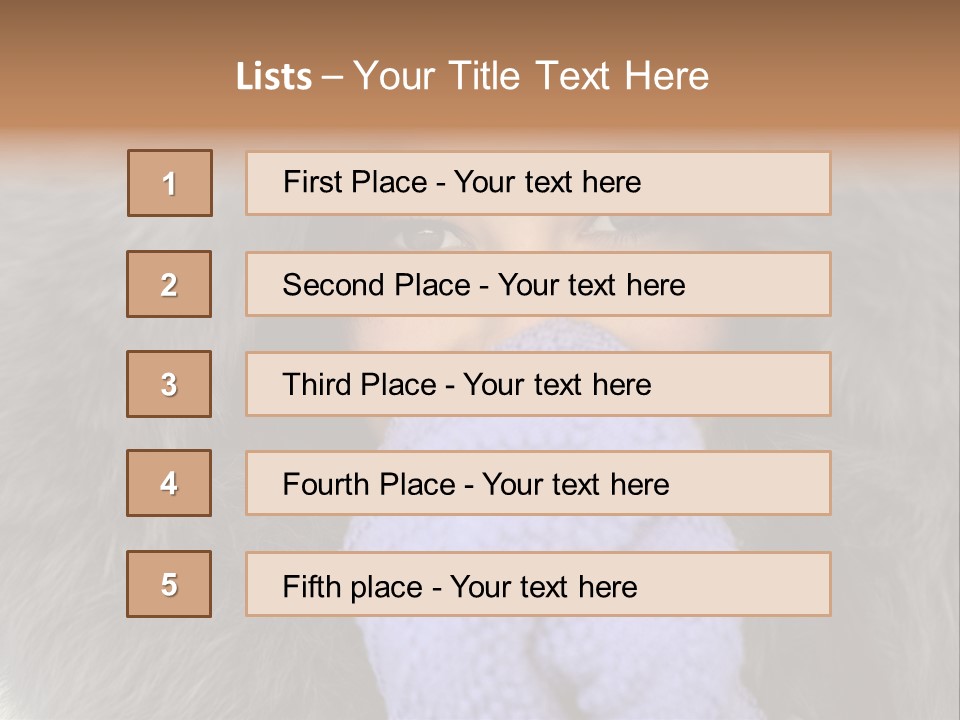
Task: Select the "Second Place" label text
Action: coord(375,285)
